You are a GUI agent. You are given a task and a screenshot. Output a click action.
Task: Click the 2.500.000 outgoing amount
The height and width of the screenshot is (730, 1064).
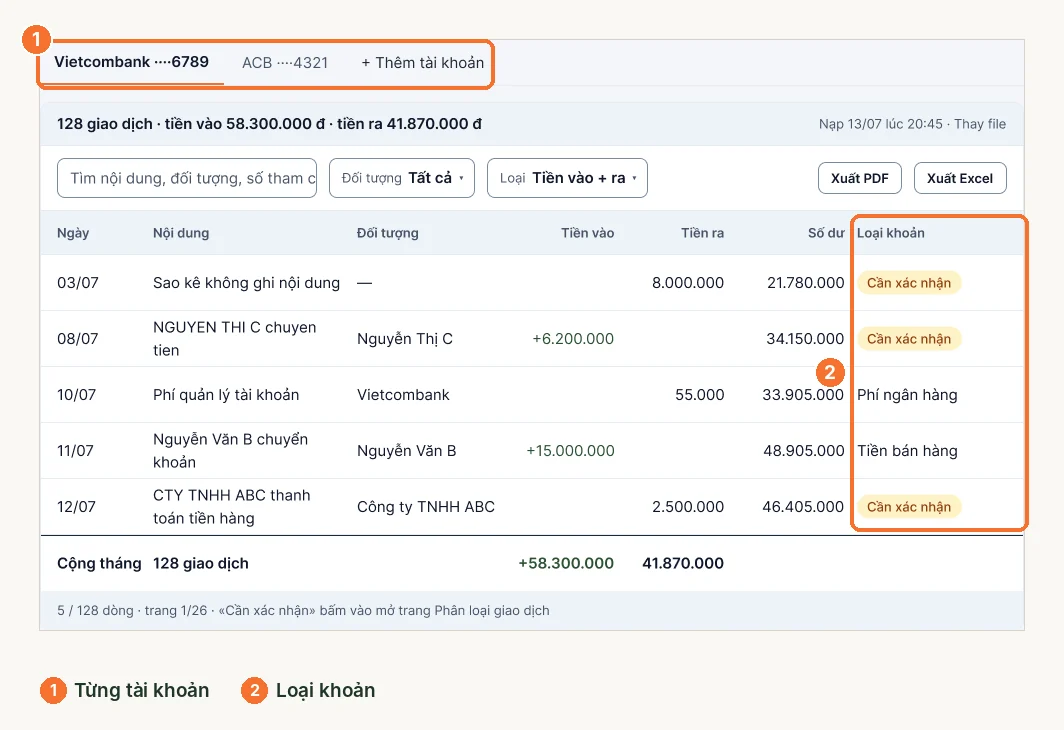point(688,507)
